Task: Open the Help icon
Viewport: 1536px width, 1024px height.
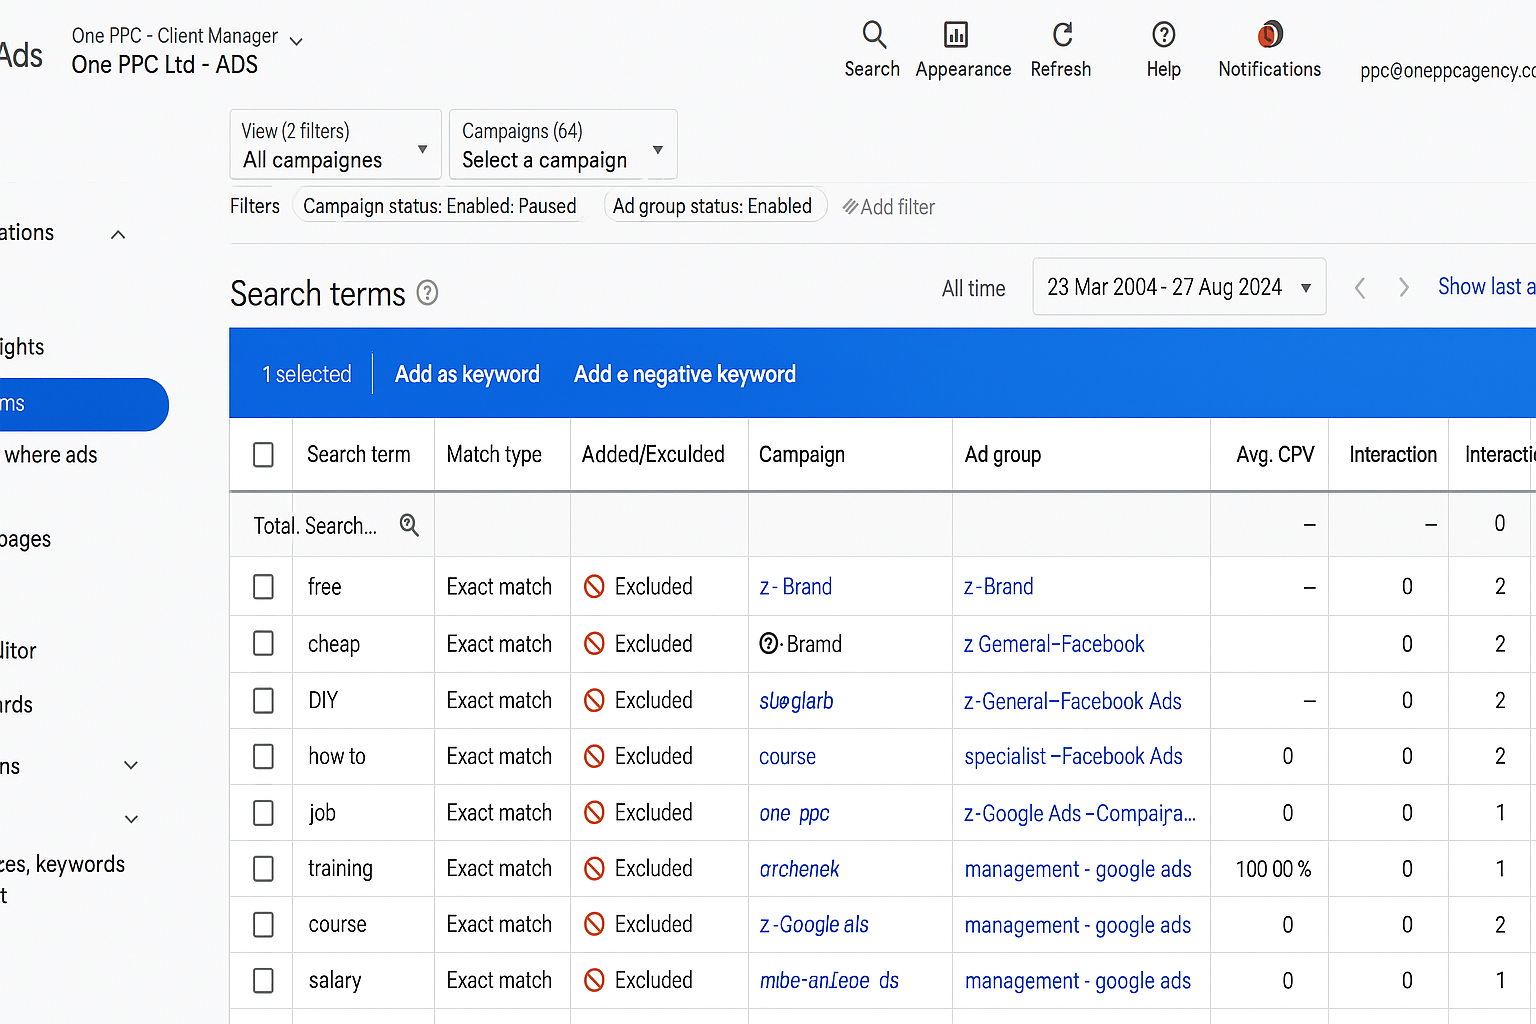Action: tap(1163, 35)
